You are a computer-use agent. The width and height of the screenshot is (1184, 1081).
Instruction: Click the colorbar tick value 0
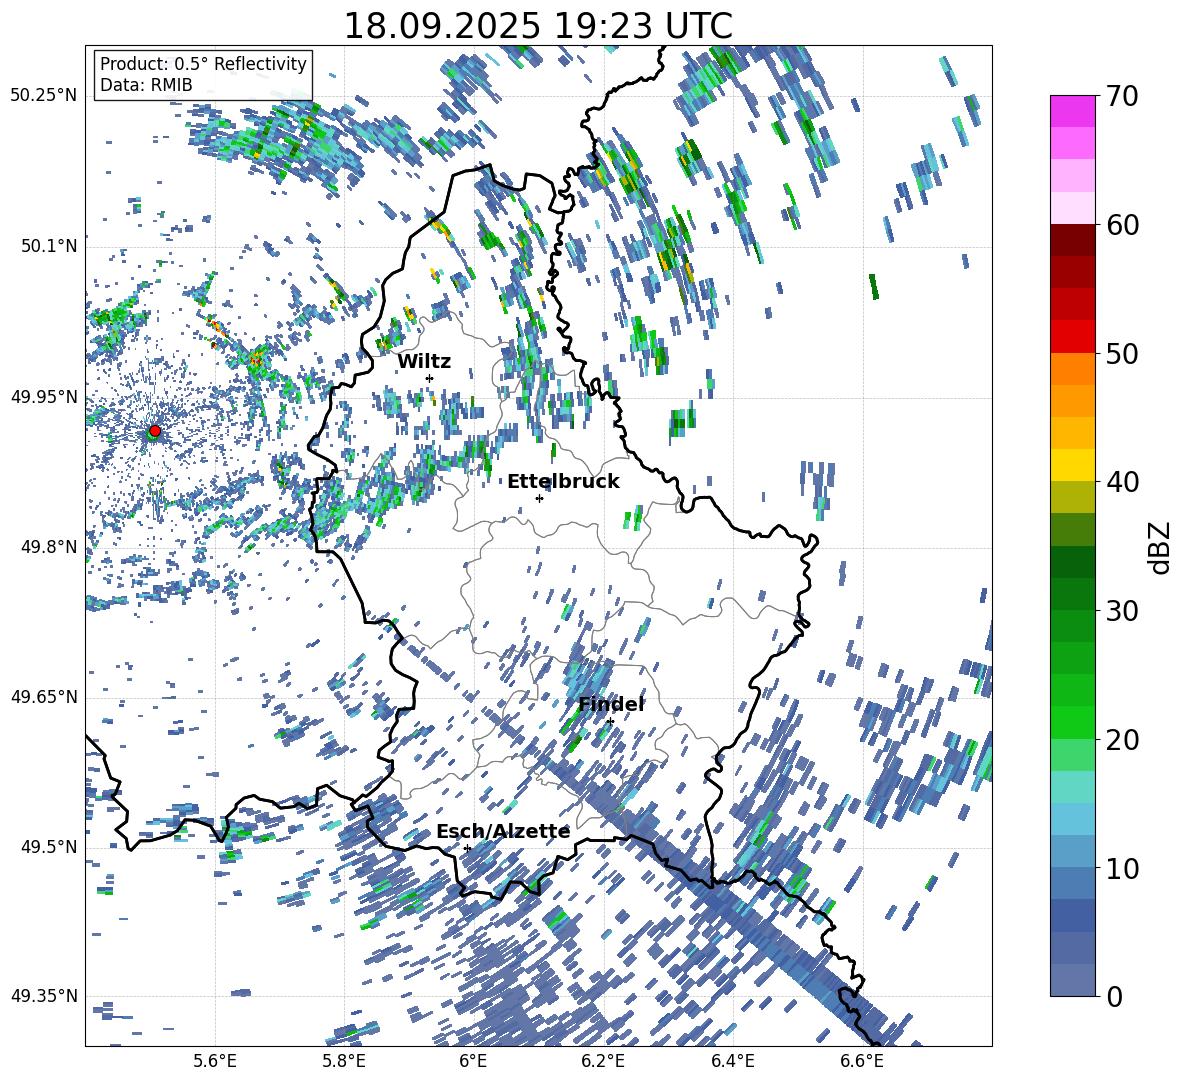[1114, 996]
